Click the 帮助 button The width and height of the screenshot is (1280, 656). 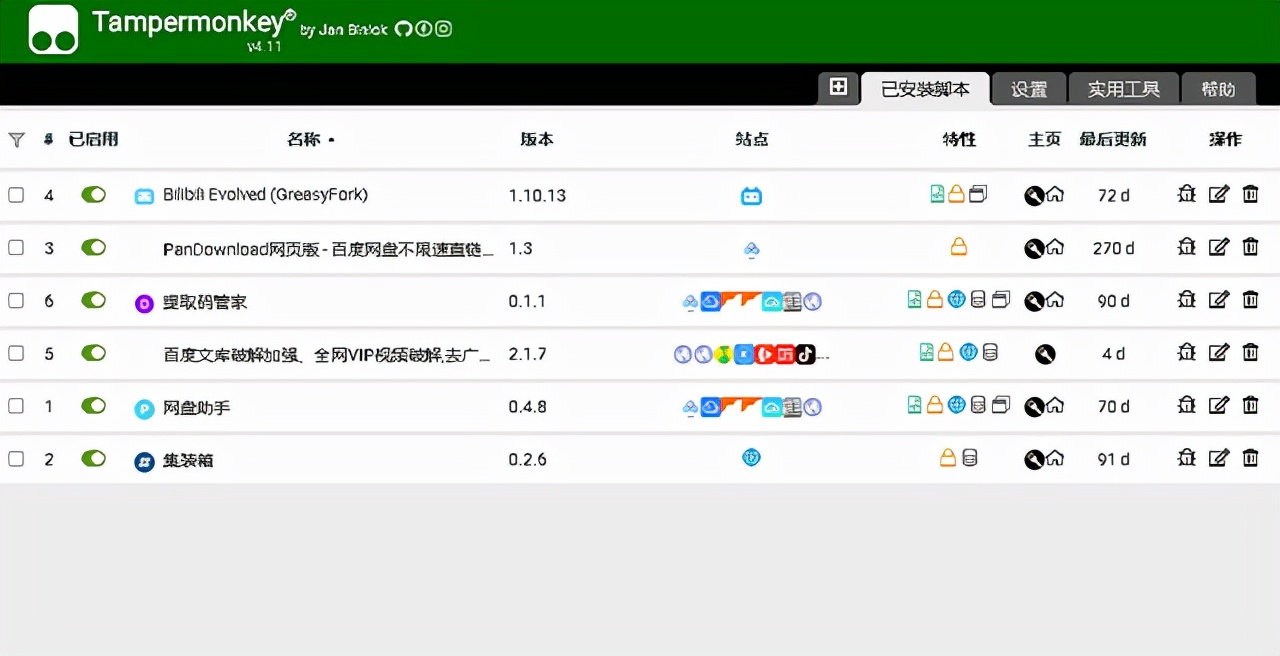[x=1219, y=88]
